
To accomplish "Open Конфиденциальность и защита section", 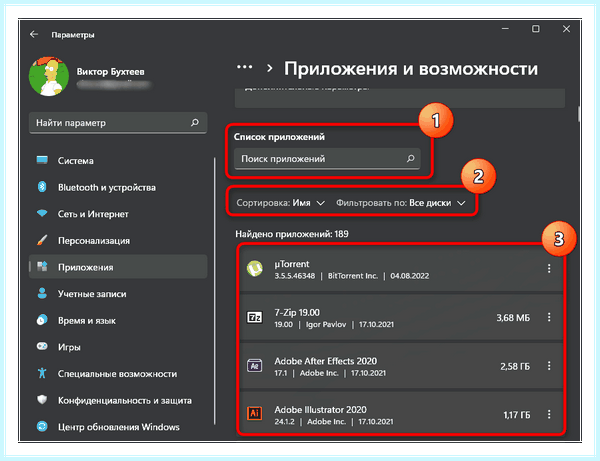I will pyautogui.click(x=118, y=401).
